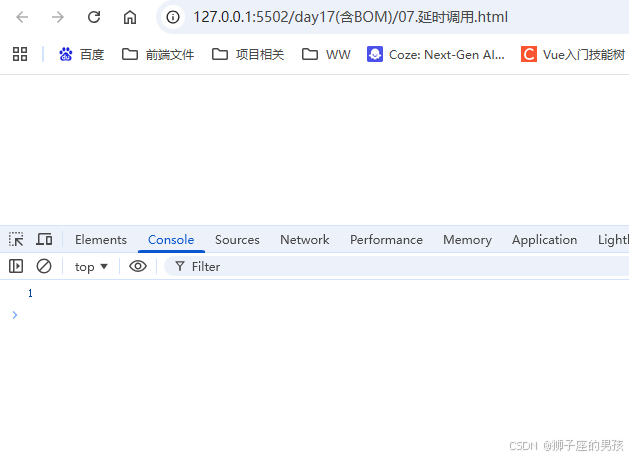629x457 pixels.
Task: Open the 百度 bookmark
Action: point(81,54)
